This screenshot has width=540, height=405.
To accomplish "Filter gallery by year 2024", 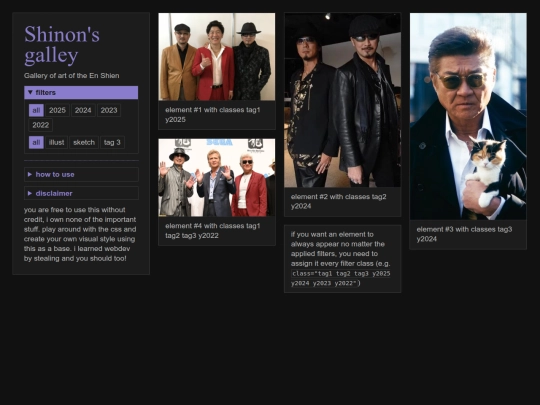I will (x=83, y=111).
